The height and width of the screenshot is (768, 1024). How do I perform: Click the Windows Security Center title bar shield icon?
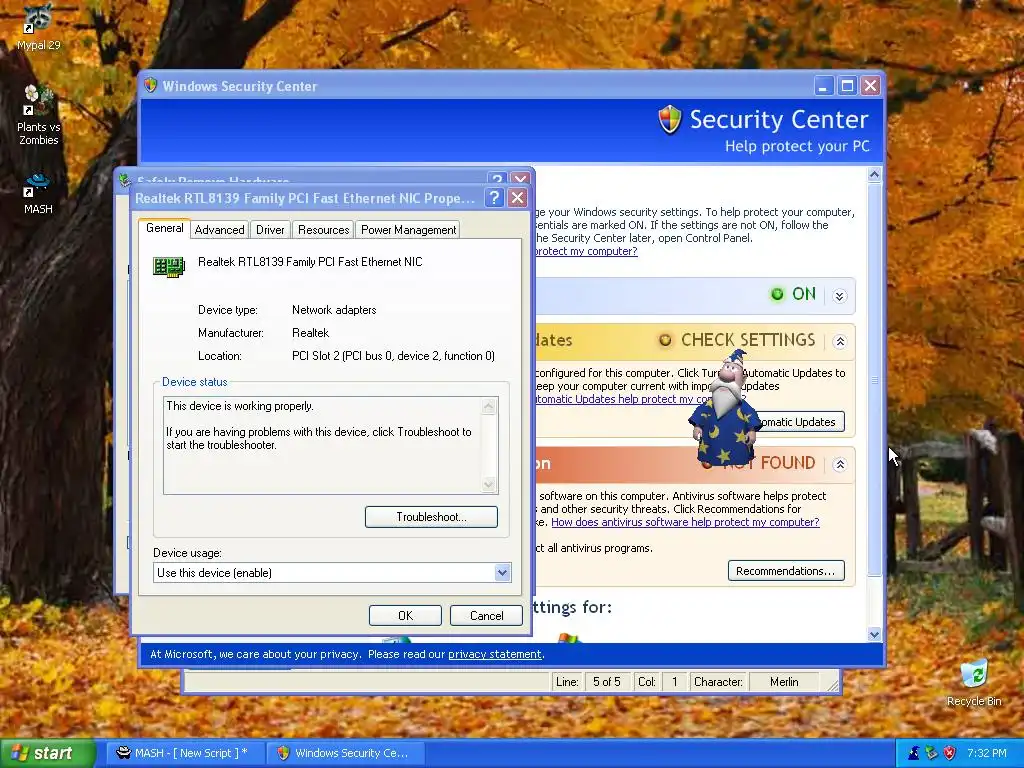(x=151, y=86)
